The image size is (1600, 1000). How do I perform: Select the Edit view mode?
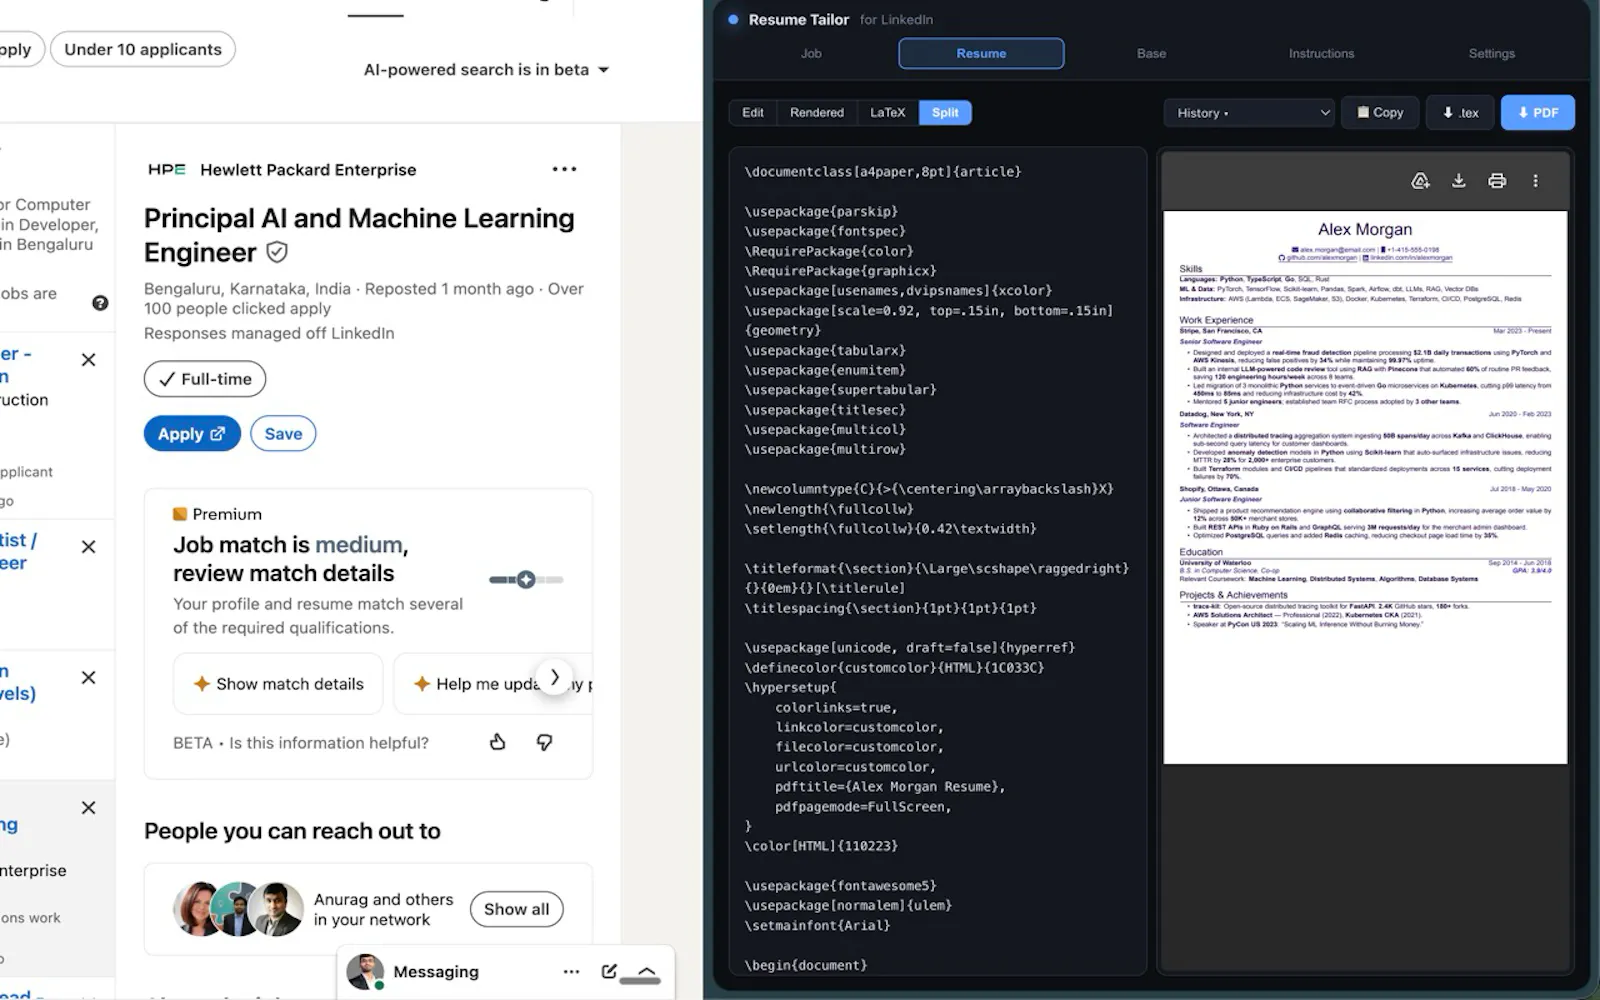point(753,113)
